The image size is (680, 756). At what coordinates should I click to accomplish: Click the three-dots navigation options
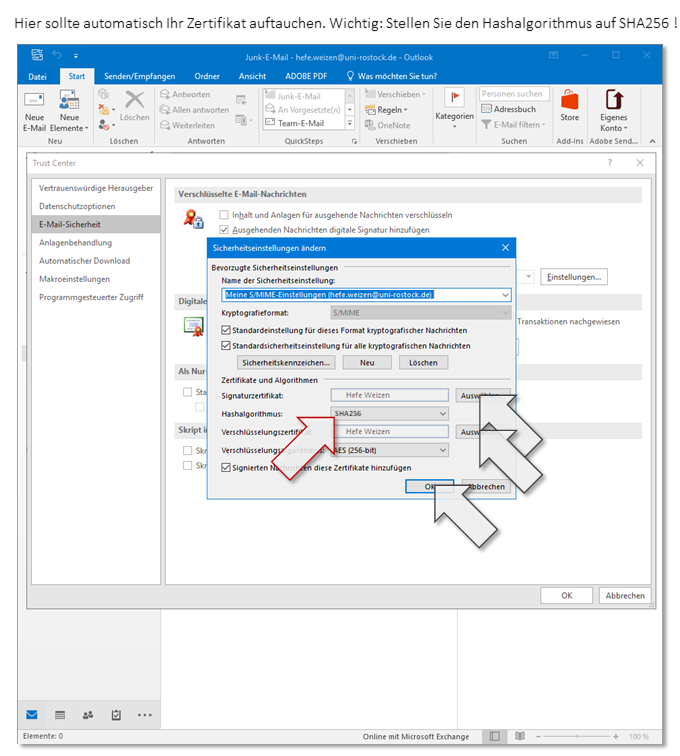tap(144, 715)
